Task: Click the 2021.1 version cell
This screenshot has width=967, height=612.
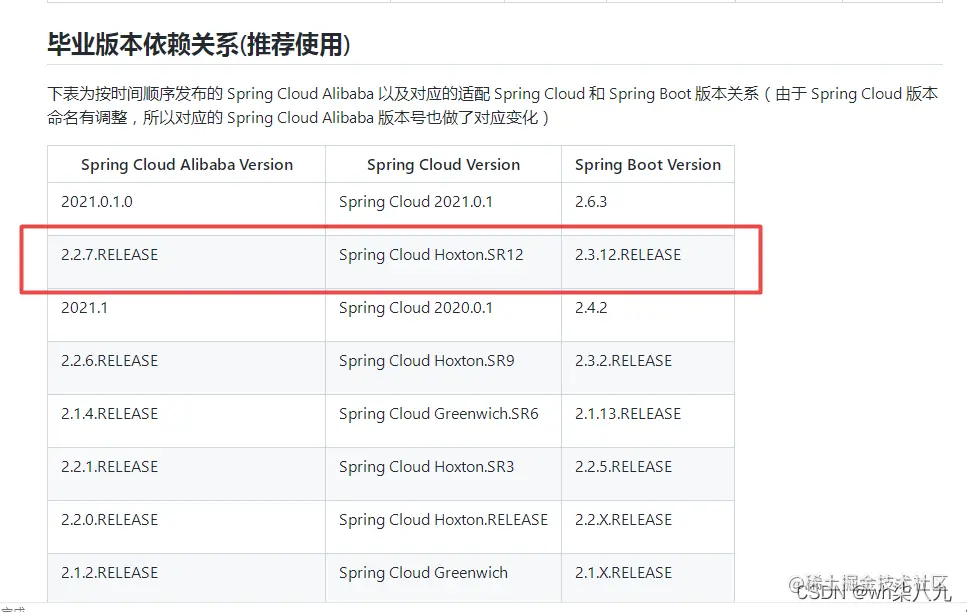Action: pyautogui.click(x=187, y=315)
